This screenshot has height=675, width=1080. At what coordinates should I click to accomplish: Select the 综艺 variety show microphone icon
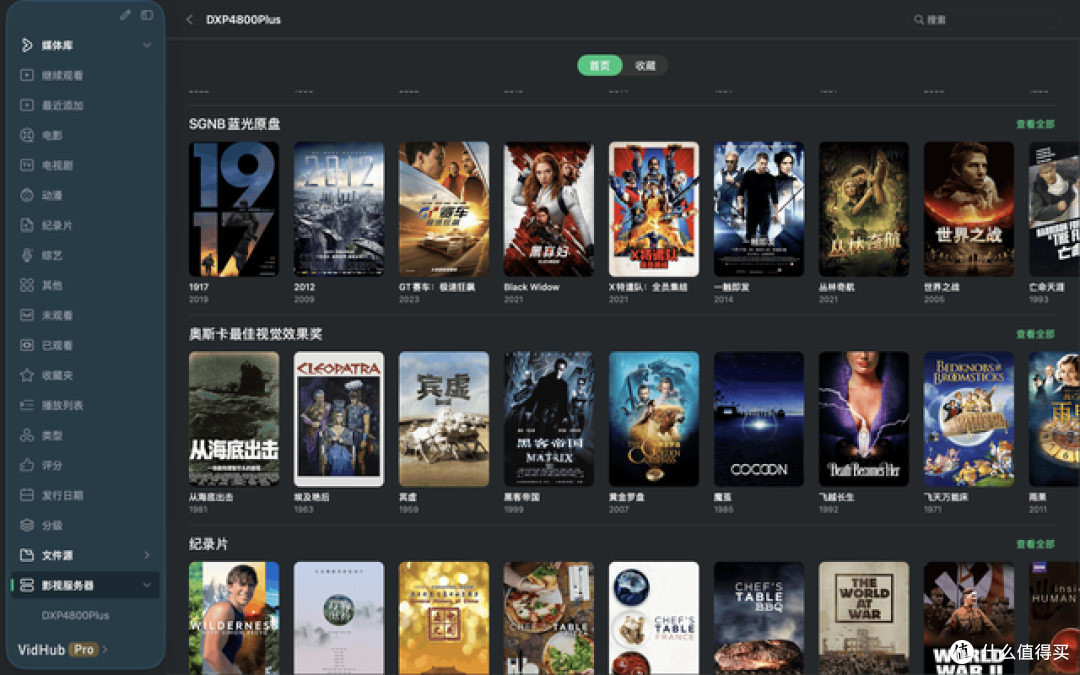pos(27,255)
